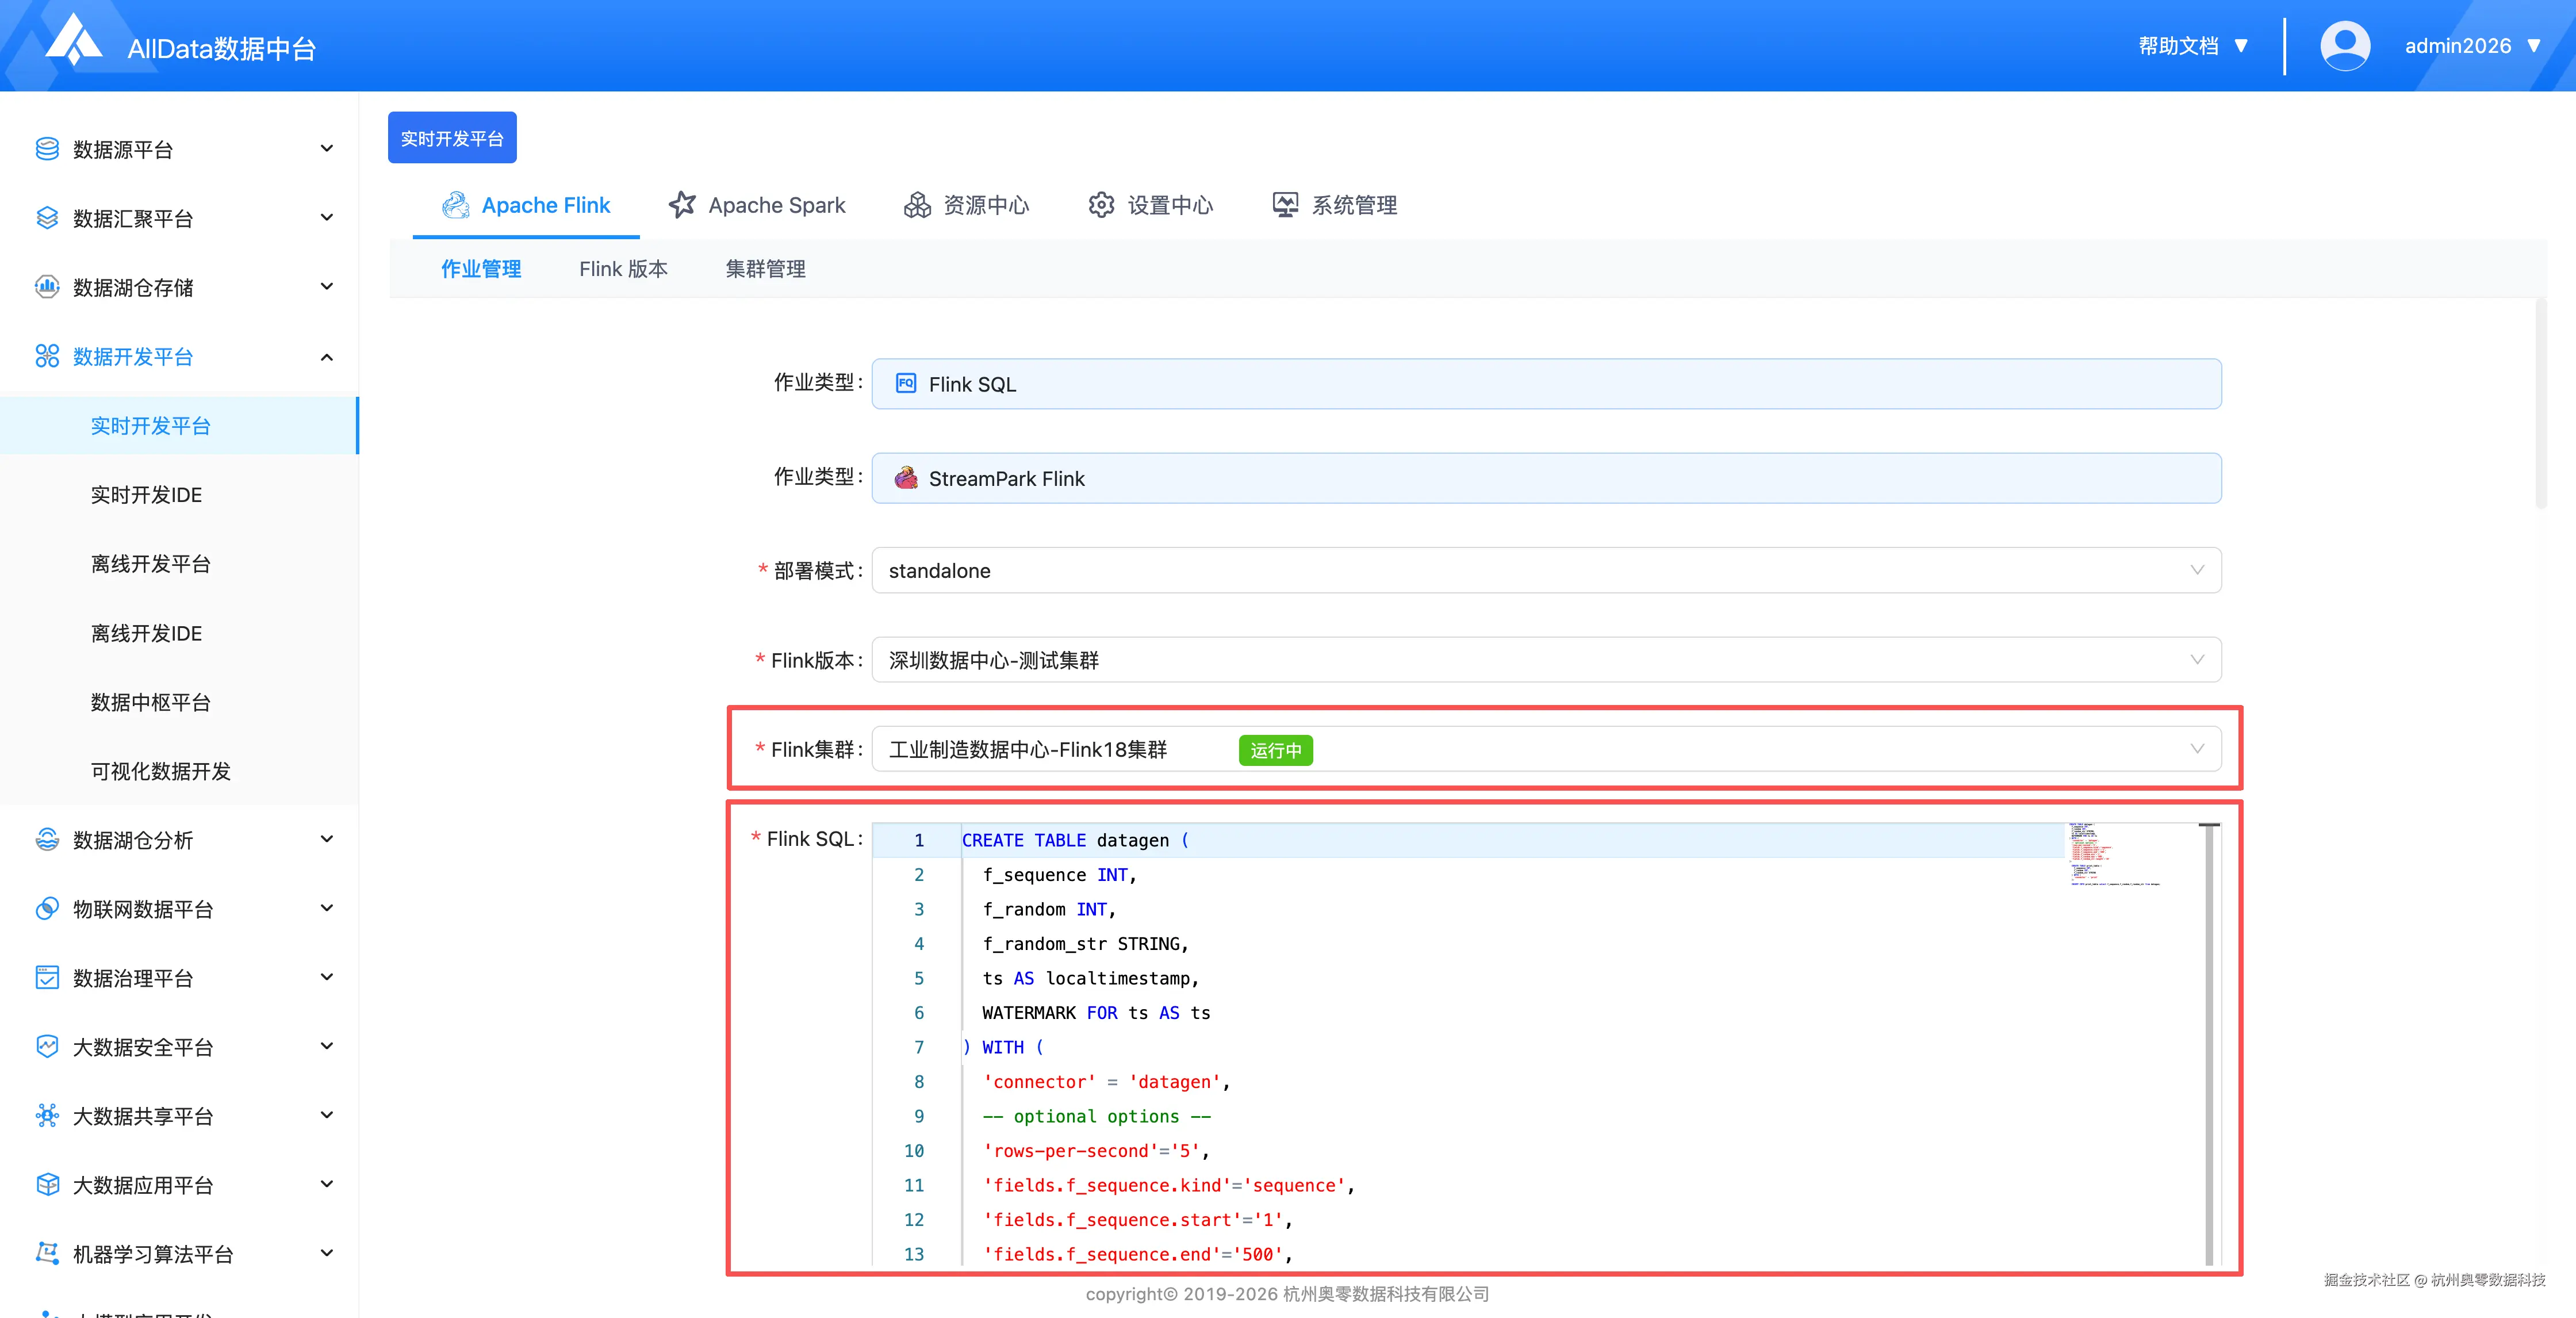Open 实时开发IDE in the sidebar

(x=179, y=495)
